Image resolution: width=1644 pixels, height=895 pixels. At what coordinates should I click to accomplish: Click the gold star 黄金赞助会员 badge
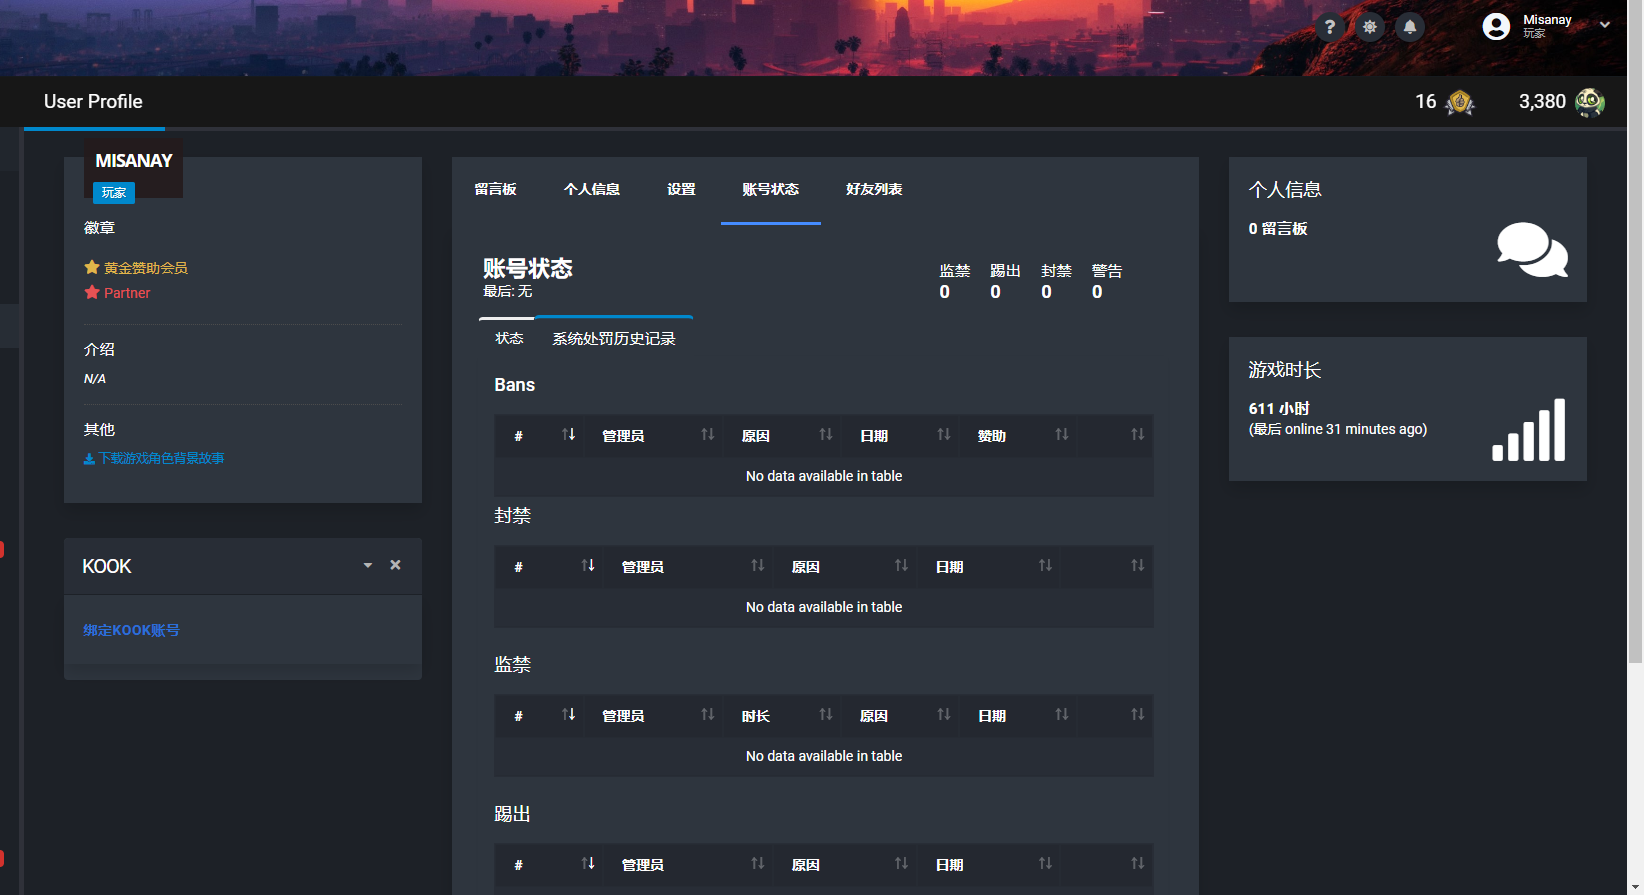[x=136, y=268]
